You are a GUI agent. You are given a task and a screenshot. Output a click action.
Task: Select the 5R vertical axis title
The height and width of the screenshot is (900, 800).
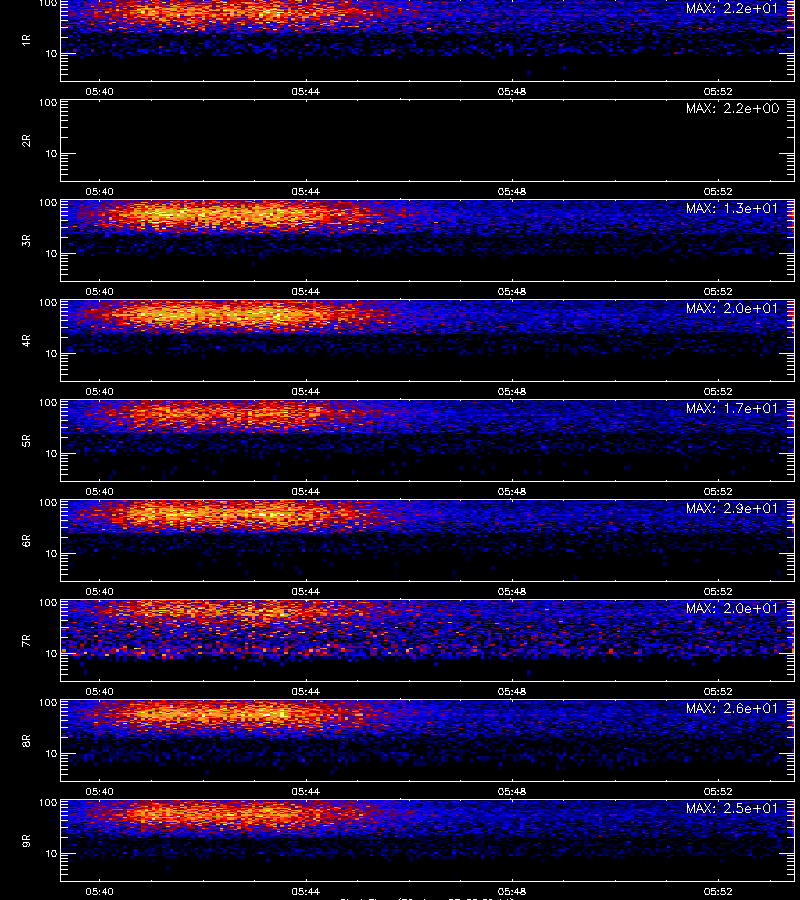26,440
